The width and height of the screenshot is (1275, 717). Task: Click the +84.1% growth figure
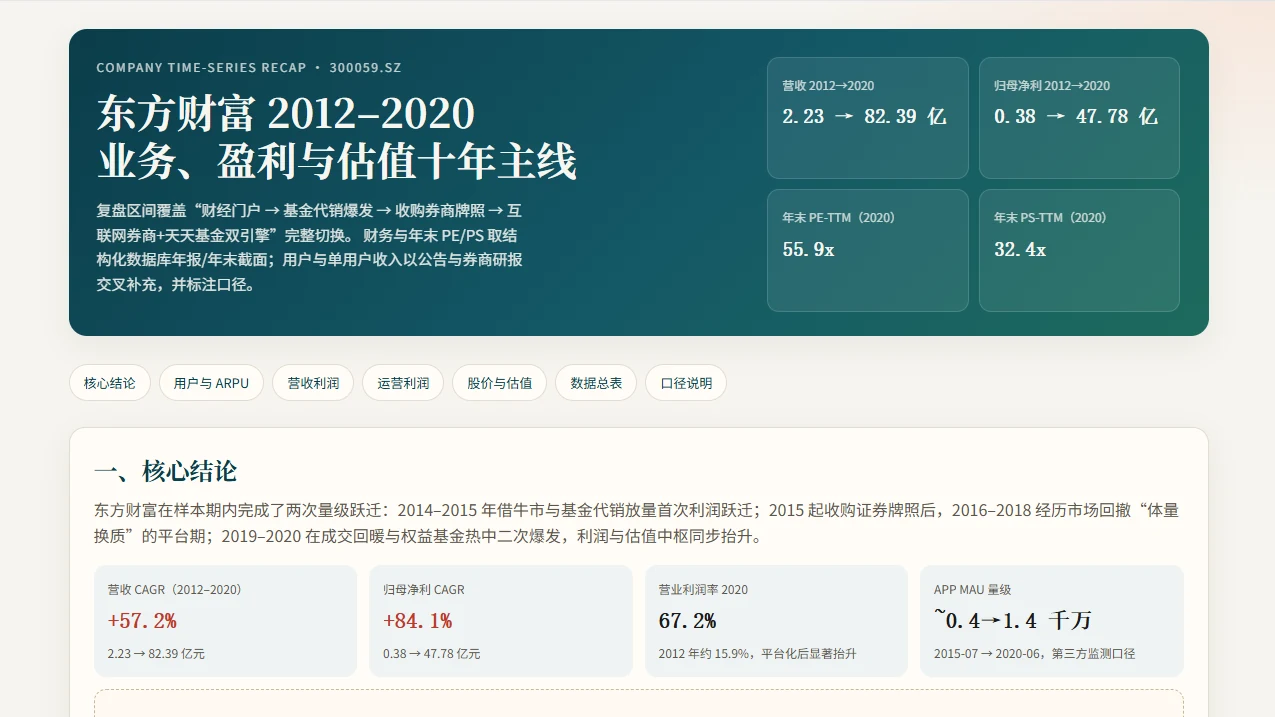tap(417, 621)
